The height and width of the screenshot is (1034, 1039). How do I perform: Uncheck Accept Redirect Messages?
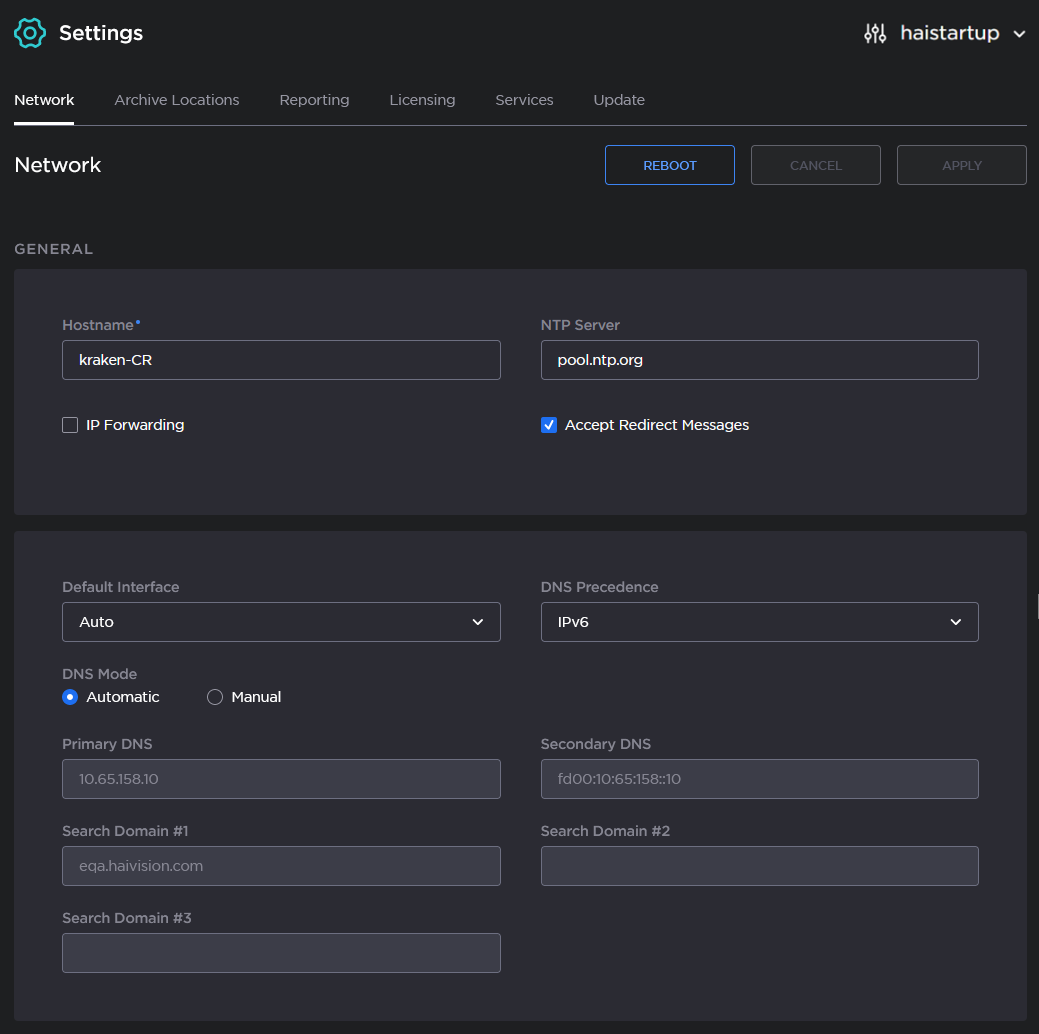[549, 424]
